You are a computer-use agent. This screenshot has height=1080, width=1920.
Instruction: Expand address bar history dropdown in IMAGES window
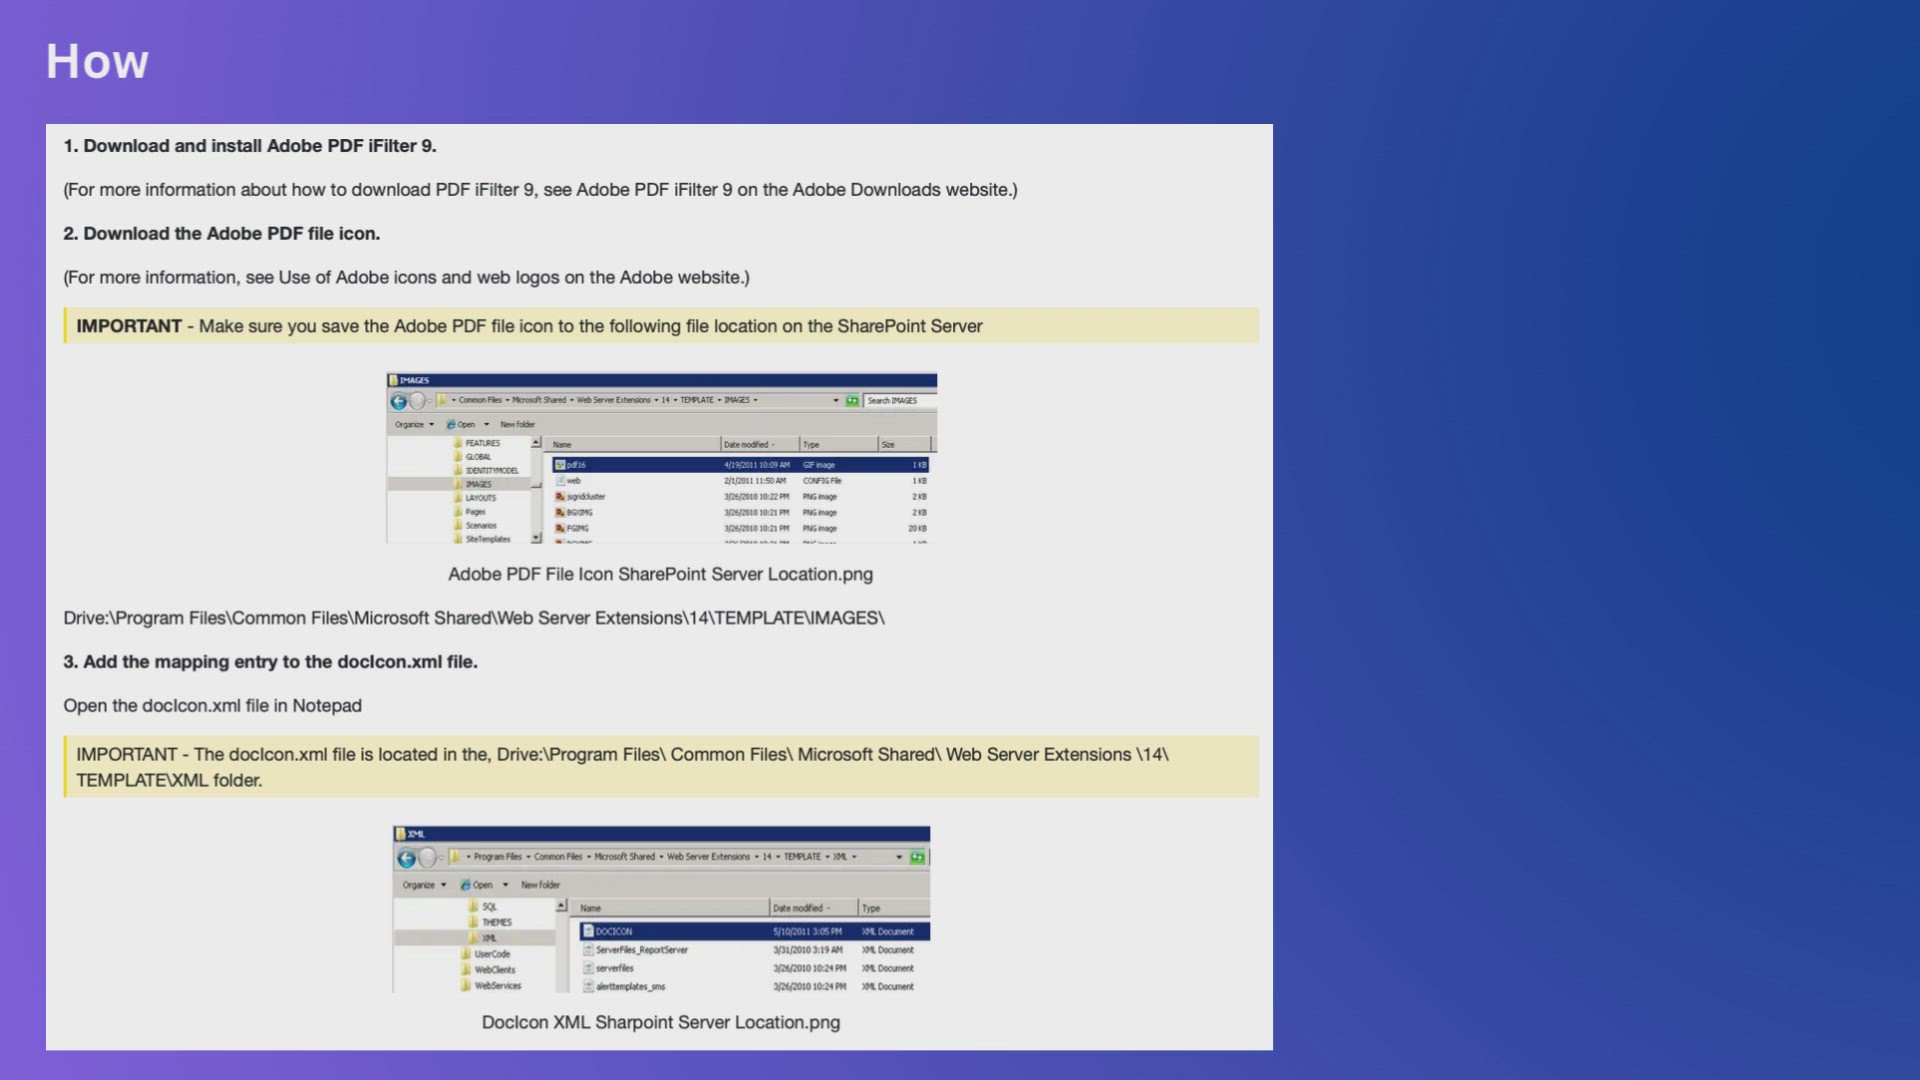(x=836, y=401)
